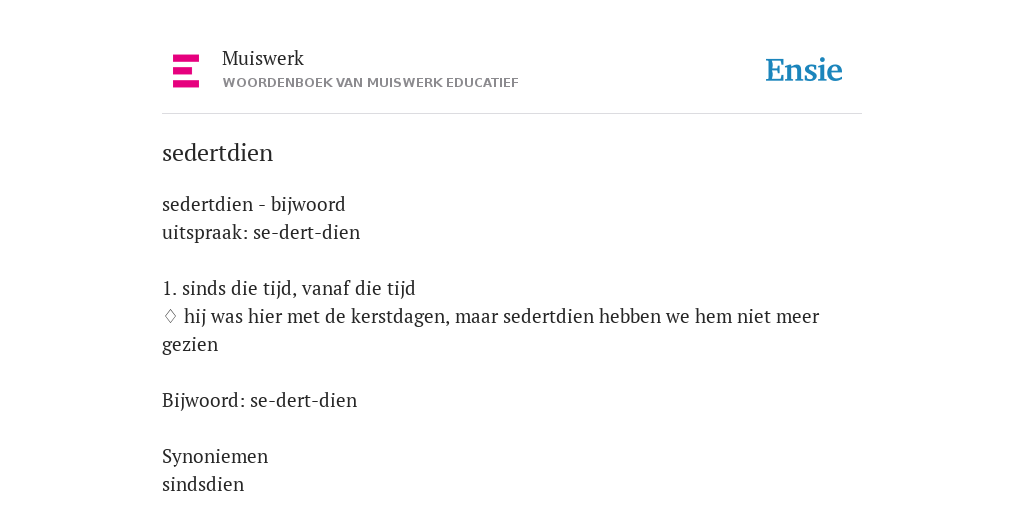Click the pink Ensie E logo icon

(186, 71)
